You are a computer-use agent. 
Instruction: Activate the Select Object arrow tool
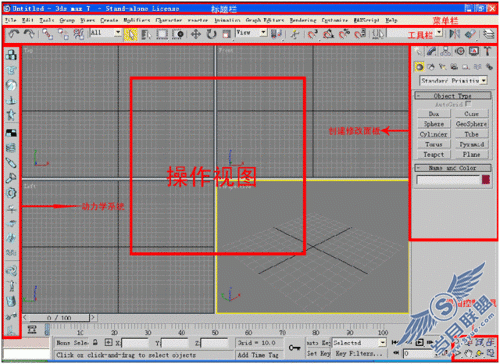pyautogui.click(x=130, y=34)
